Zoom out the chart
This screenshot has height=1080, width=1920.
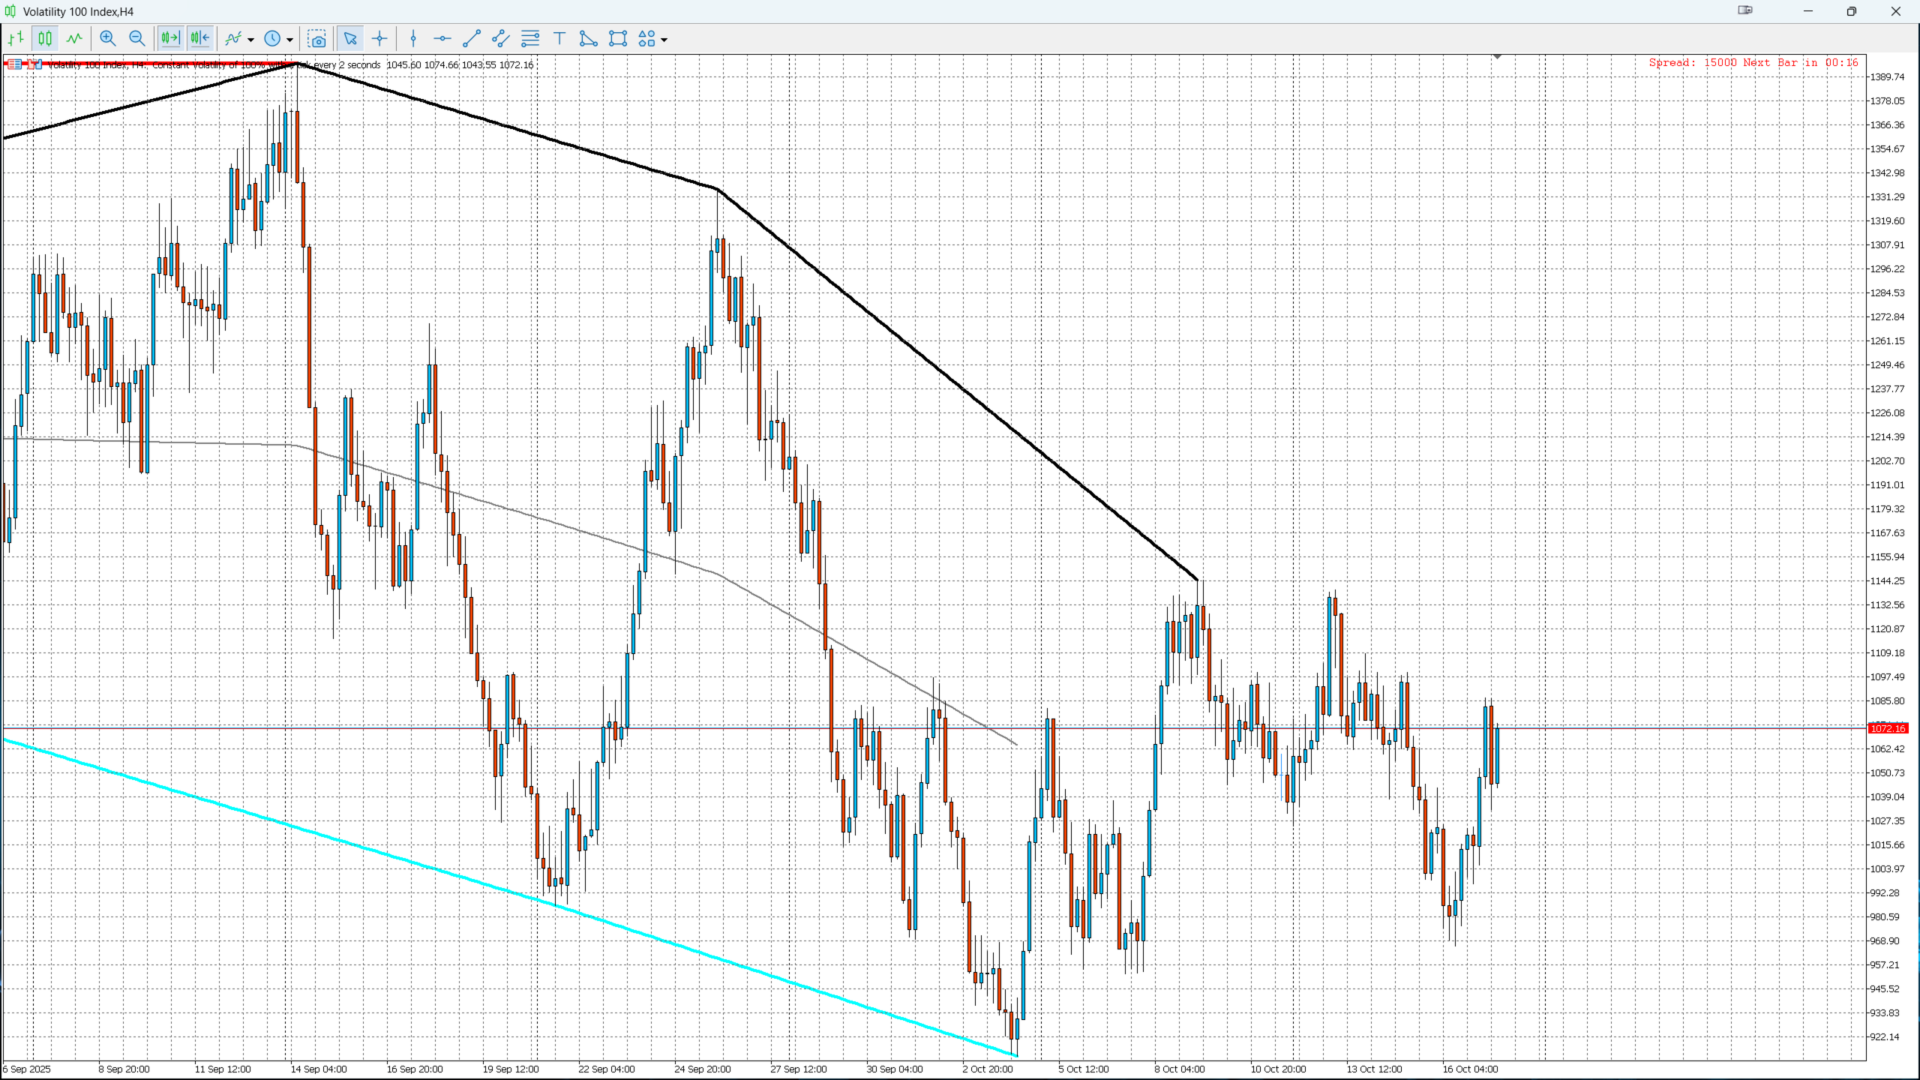(x=137, y=39)
